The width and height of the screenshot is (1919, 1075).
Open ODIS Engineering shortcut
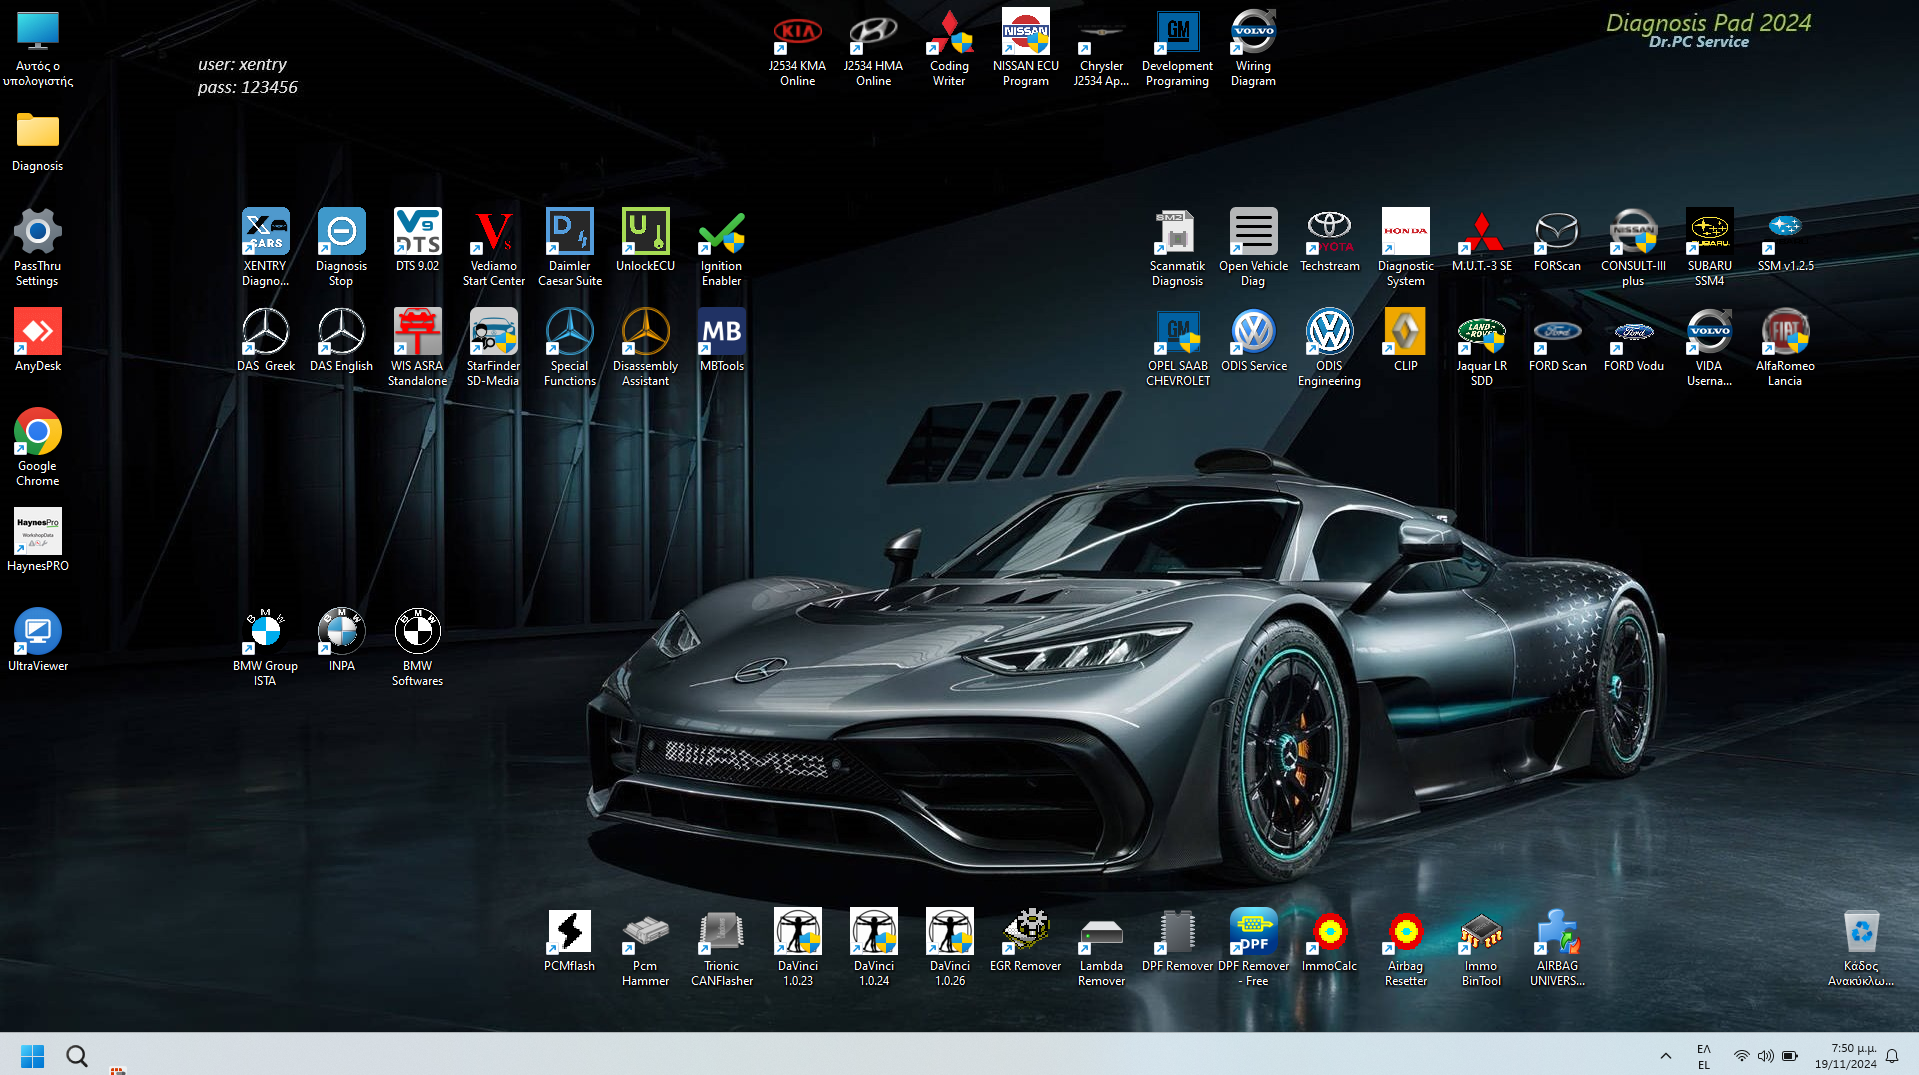pos(1329,346)
